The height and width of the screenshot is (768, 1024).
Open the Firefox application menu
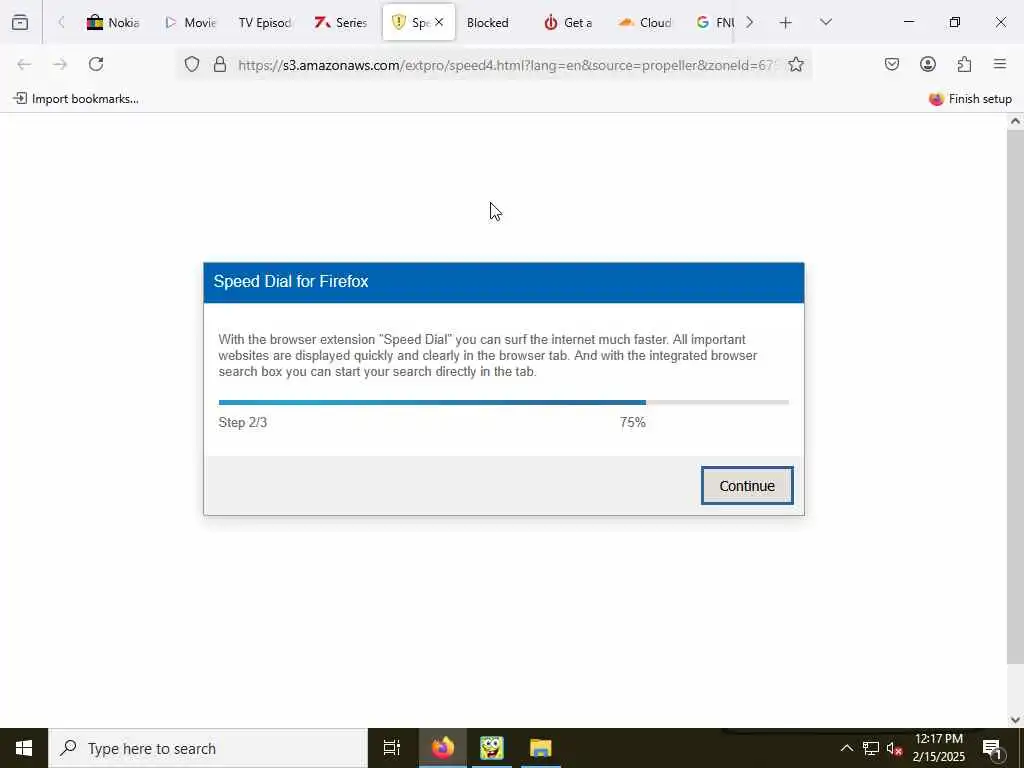tap(1000, 64)
